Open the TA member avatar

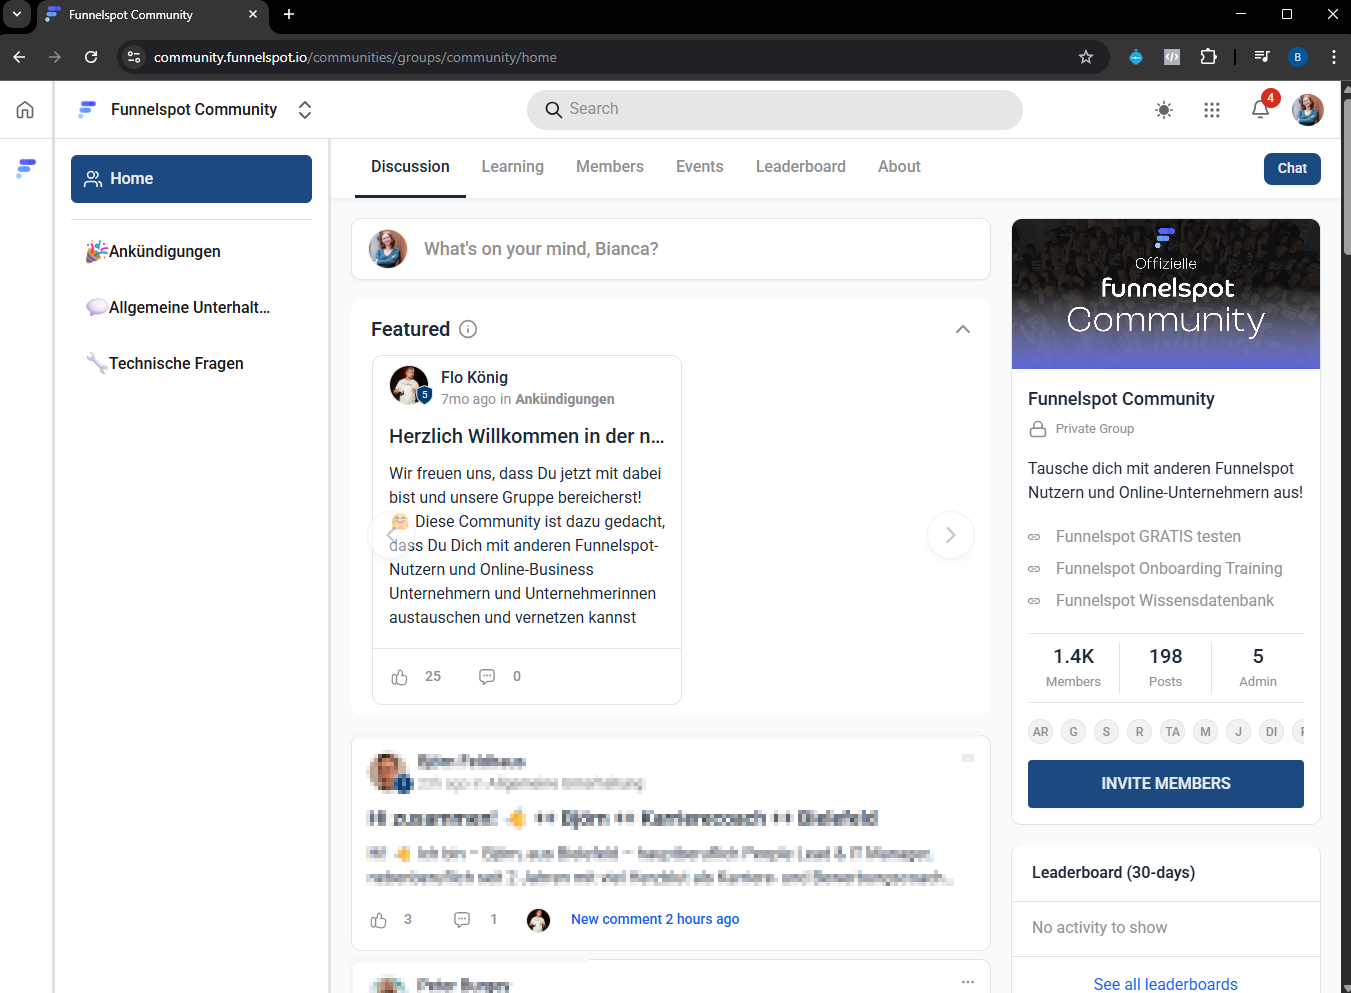click(1173, 732)
